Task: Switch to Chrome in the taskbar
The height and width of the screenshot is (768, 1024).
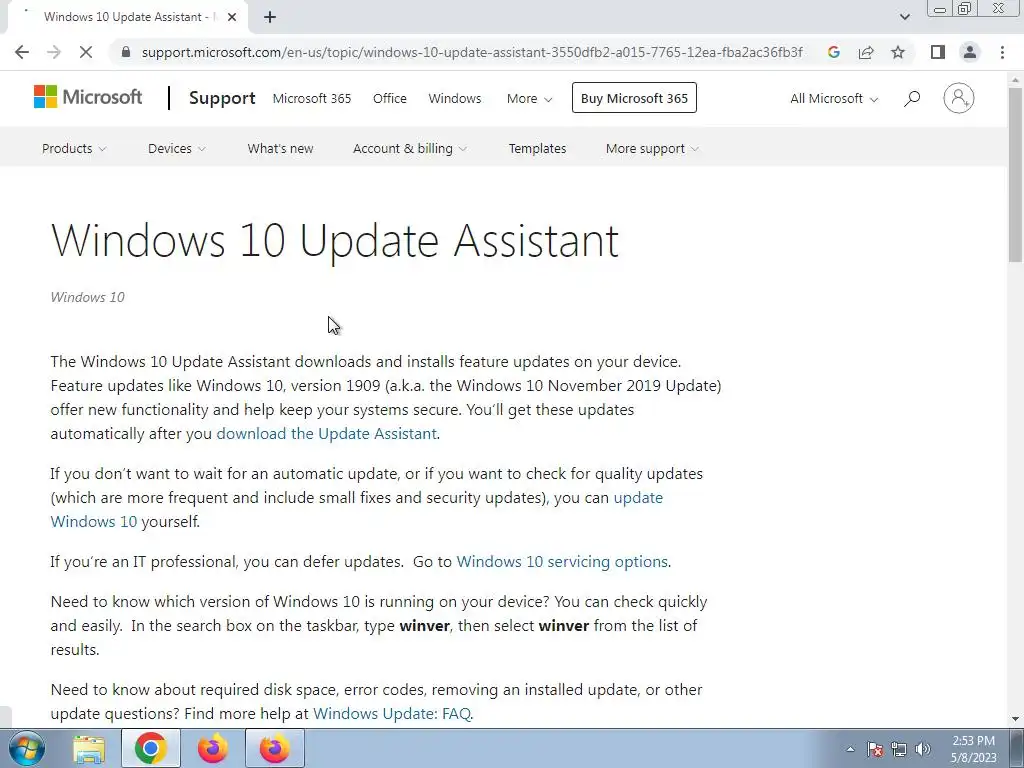Action: tap(150, 748)
